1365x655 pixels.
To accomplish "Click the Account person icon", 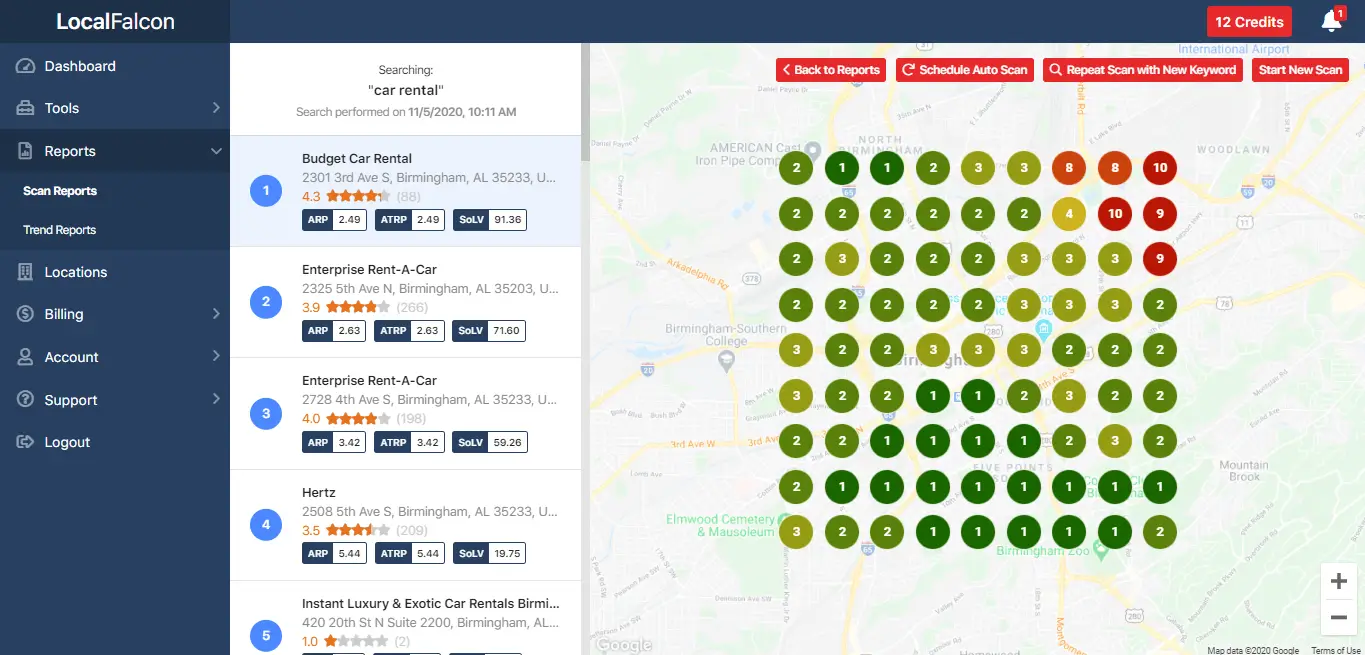I will (26, 357).
